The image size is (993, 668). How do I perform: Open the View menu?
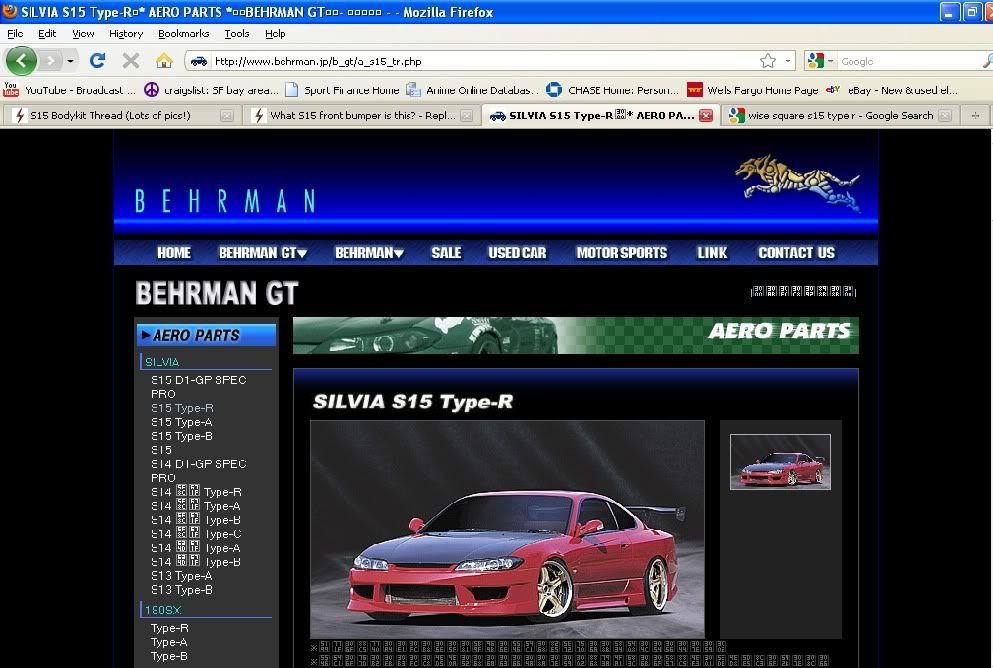(83, 34)
